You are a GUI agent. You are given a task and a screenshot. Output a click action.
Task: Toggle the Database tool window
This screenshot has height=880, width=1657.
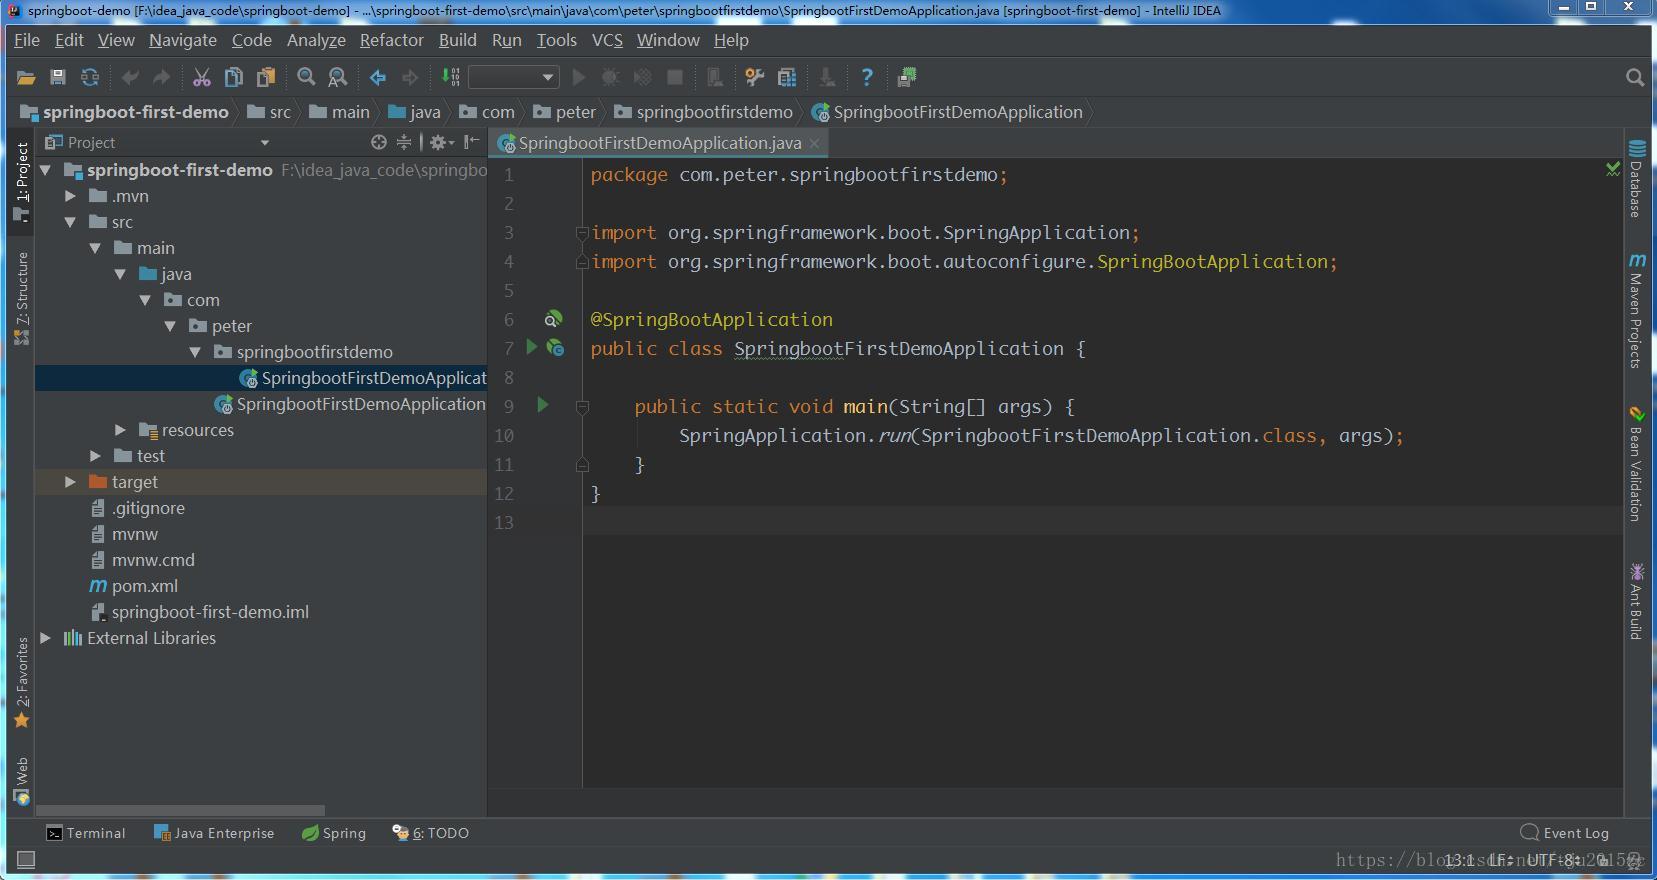1637,179
